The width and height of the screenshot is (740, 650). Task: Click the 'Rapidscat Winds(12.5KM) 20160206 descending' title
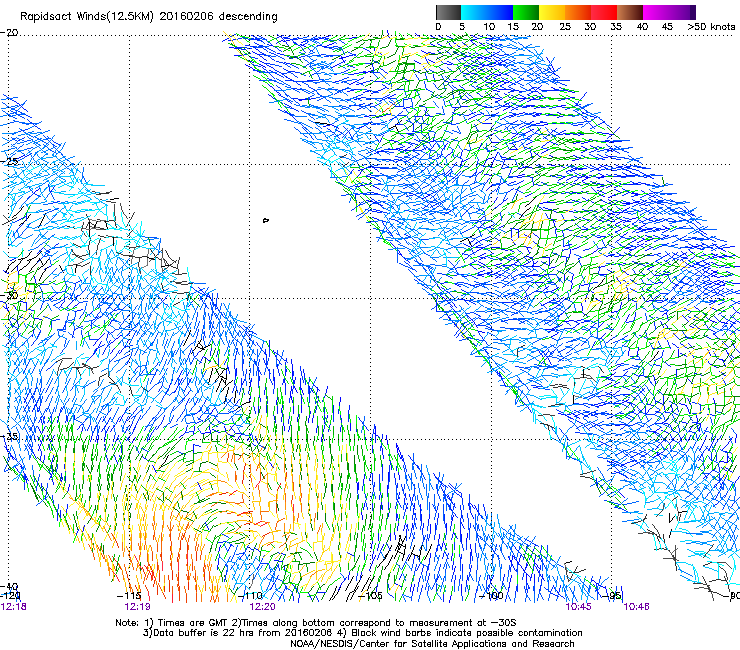[149, 17]
